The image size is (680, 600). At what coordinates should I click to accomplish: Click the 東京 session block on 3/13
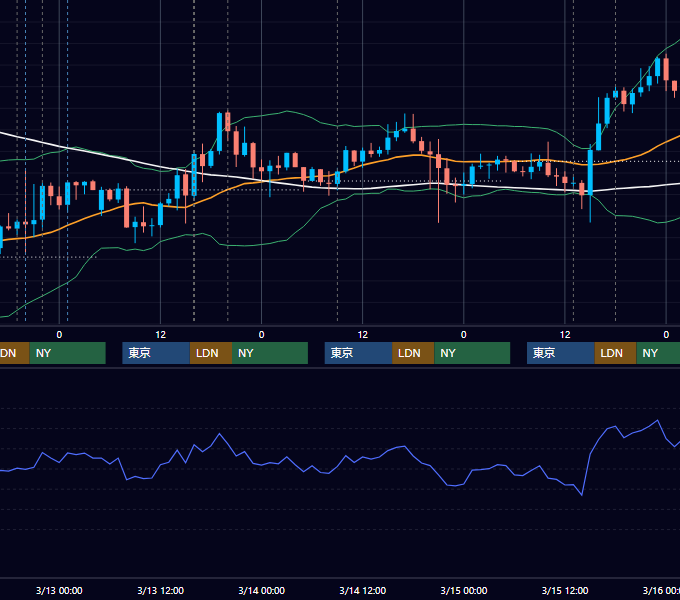[156, 353]
